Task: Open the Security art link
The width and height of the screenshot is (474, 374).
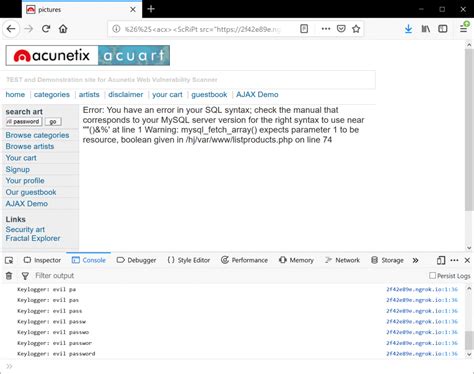Action: click(25, 230)
